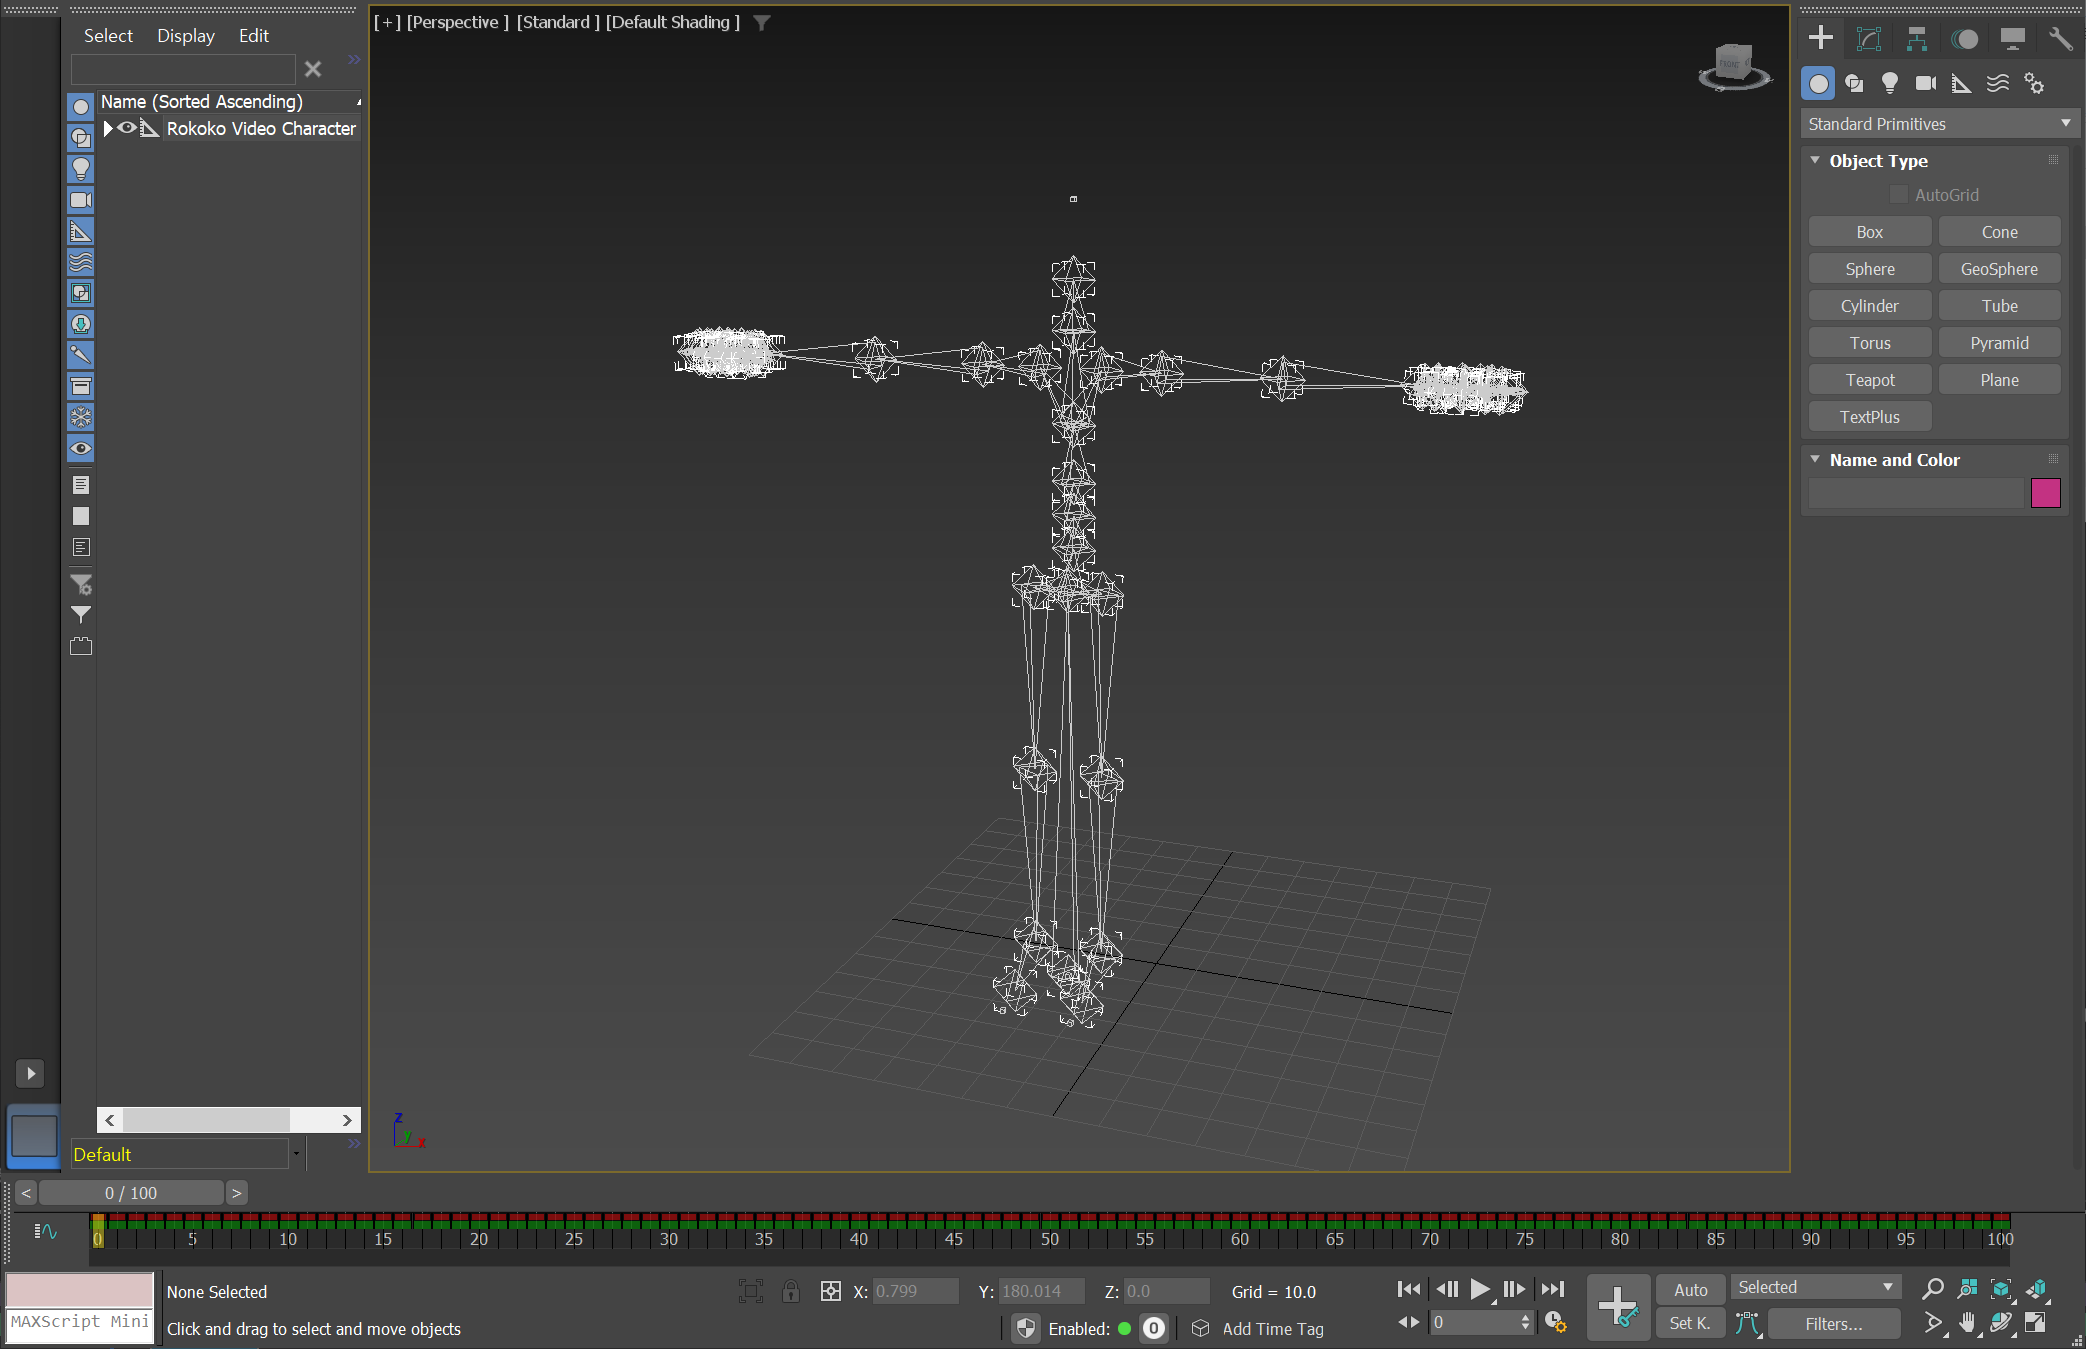This screenshot has width=2086, height=1349.
Task: Click the Set Keys plus-key button
Action: (1617, 1307)
